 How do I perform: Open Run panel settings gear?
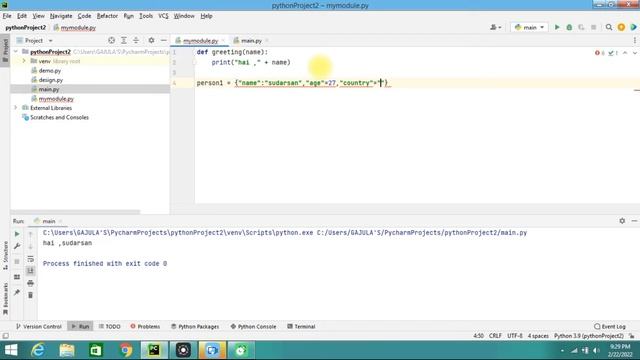pyautogui.click(x=622, y=221)
